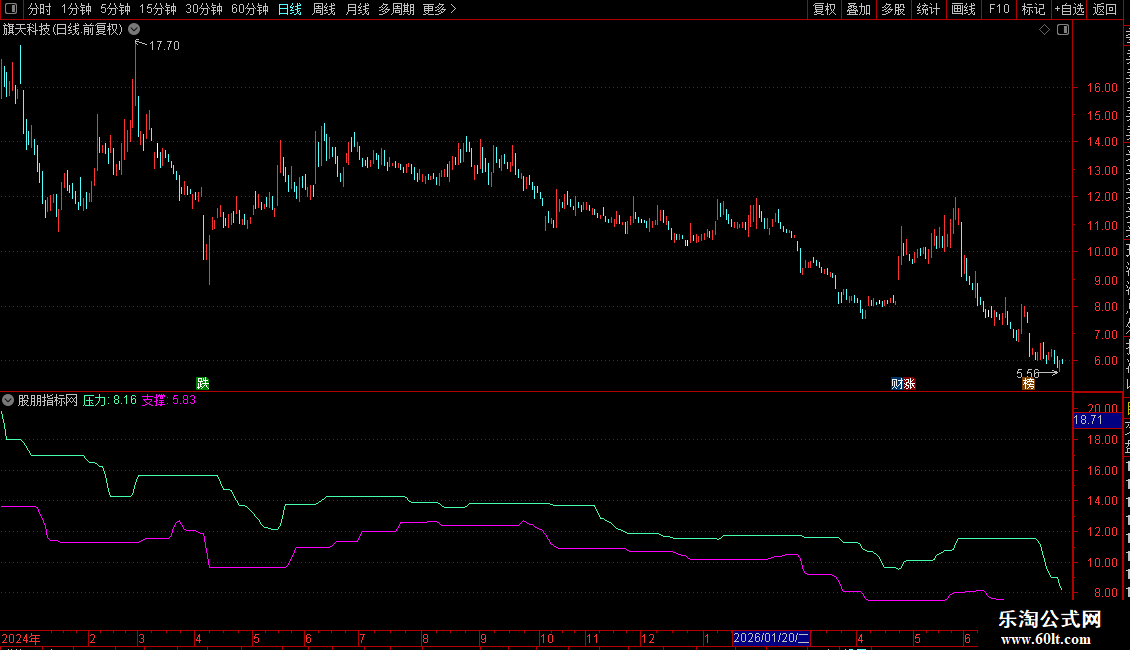
Task: Select the 30分钟 period tab
Action: (x=203, y=9)
